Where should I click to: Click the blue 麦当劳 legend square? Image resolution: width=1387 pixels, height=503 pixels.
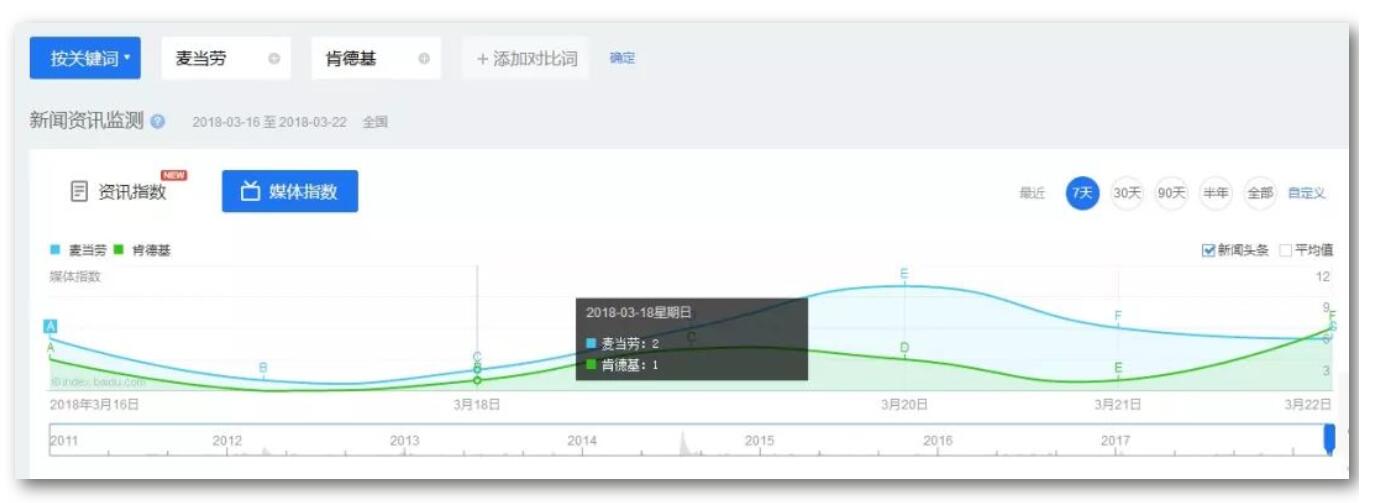click(55, 250)
